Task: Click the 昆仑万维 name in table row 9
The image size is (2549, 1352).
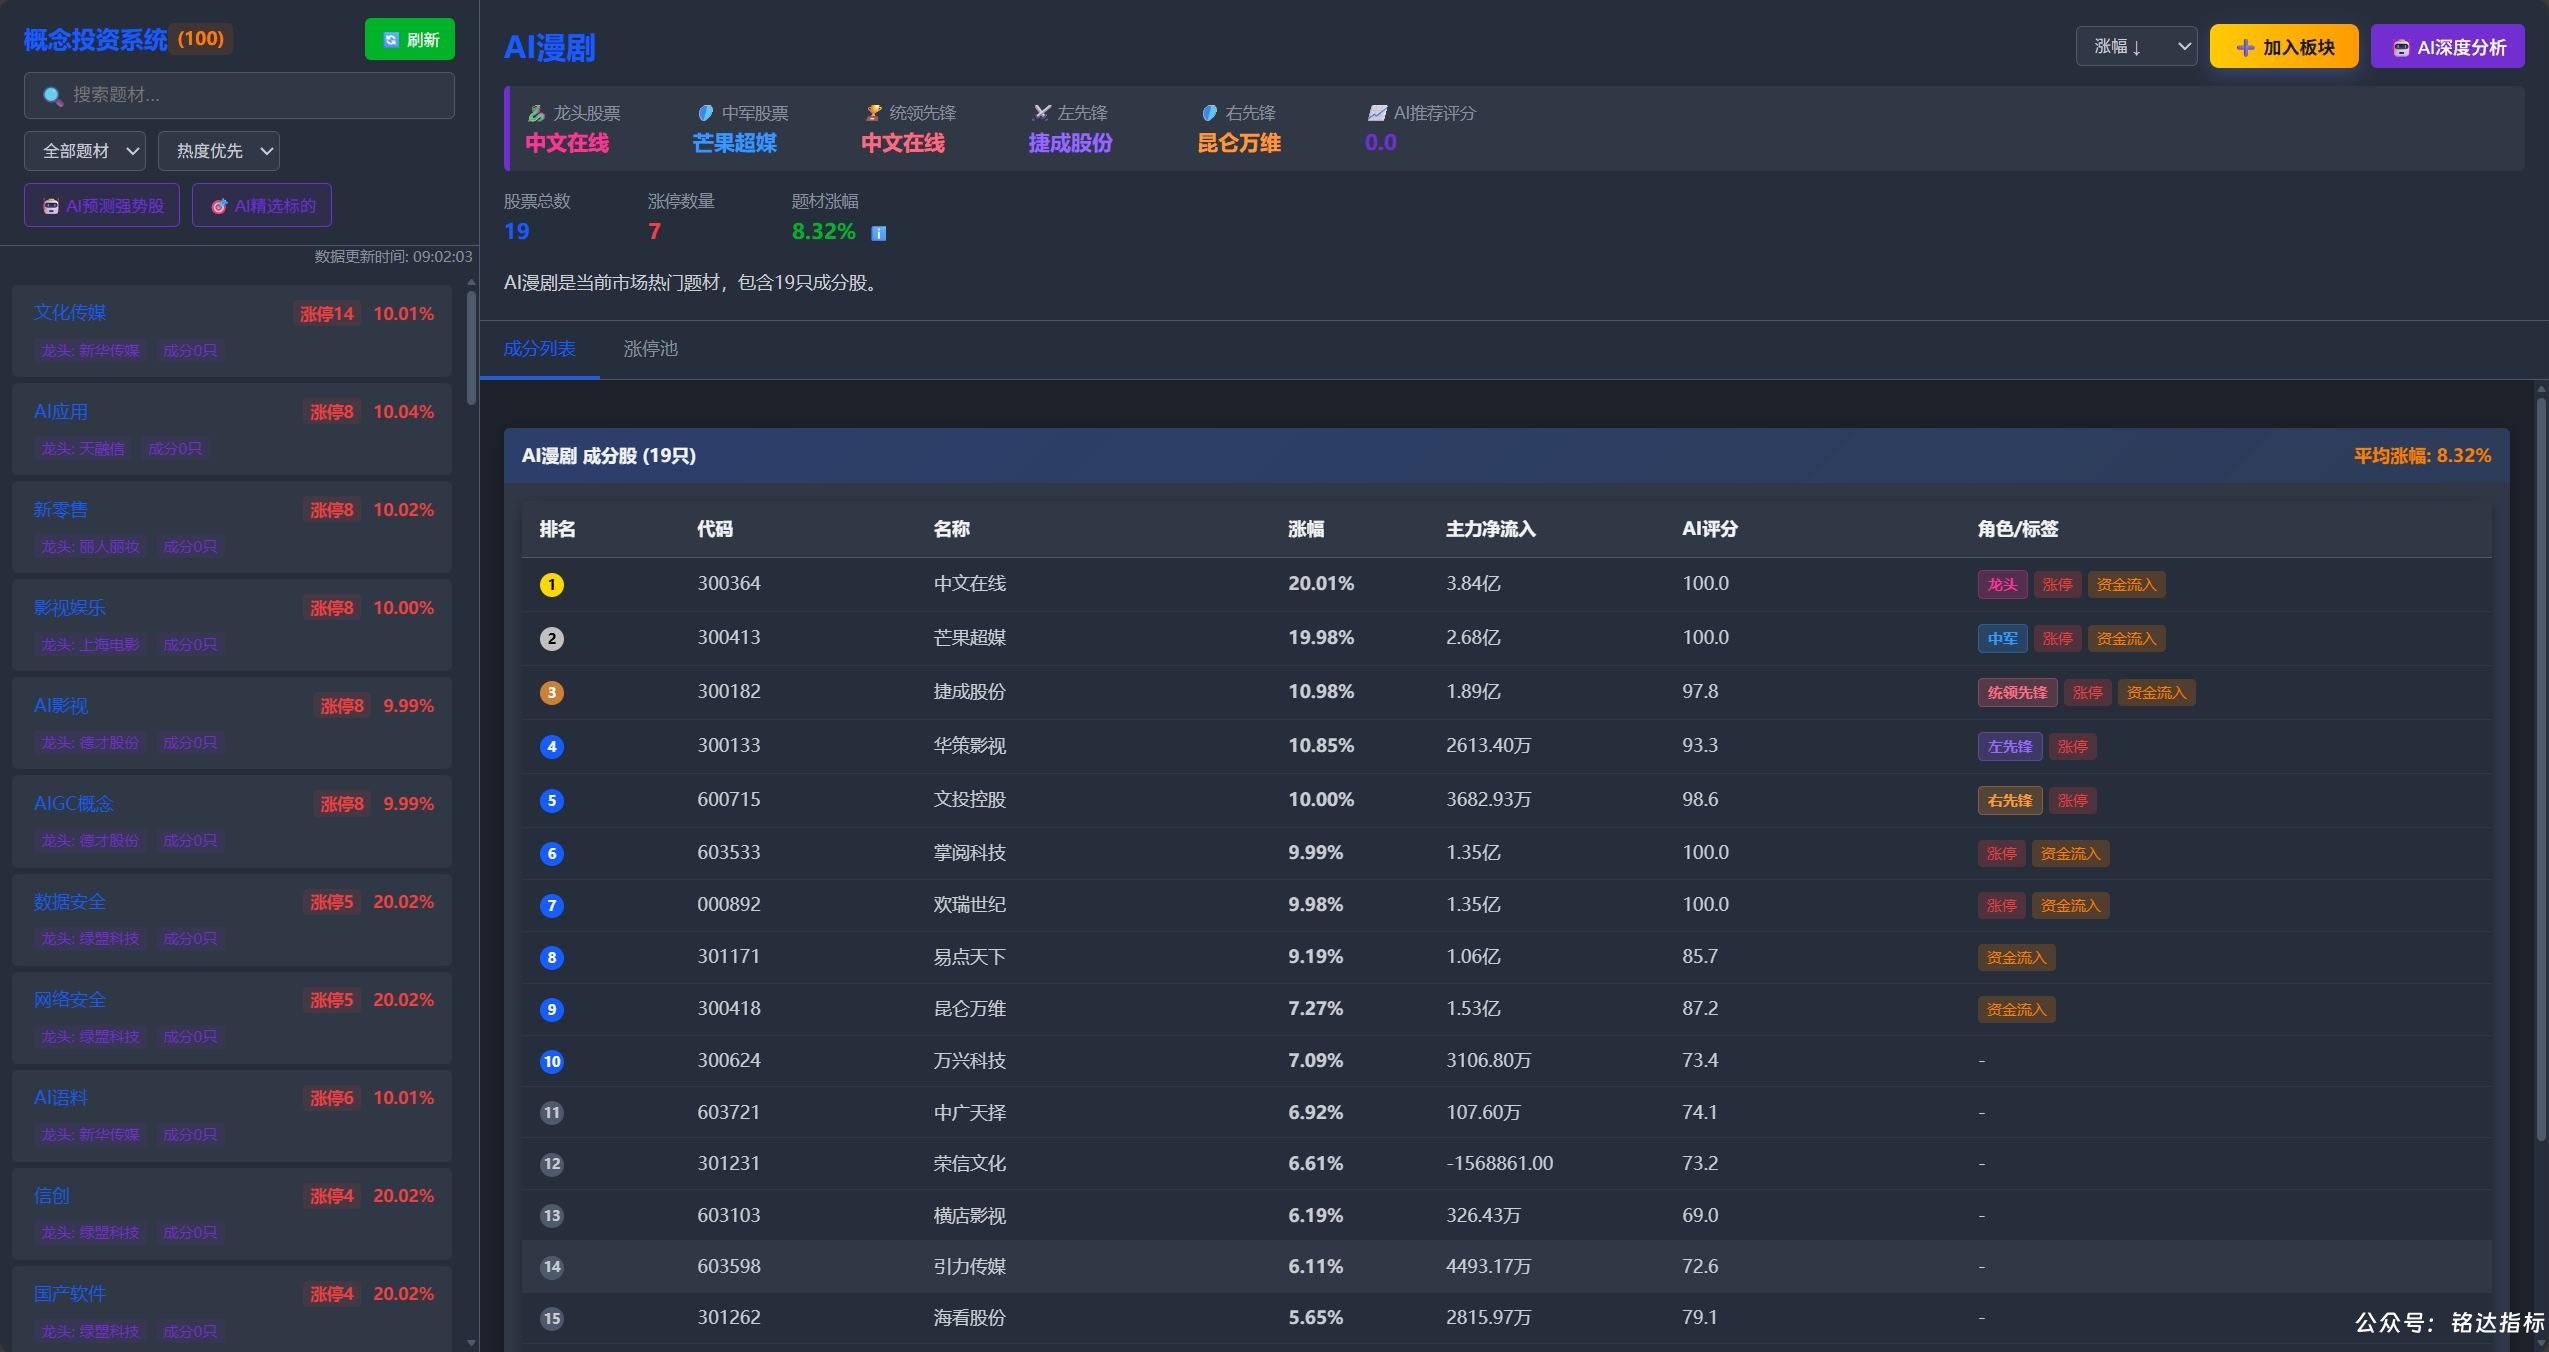Action: click(x=970, y=1009)
